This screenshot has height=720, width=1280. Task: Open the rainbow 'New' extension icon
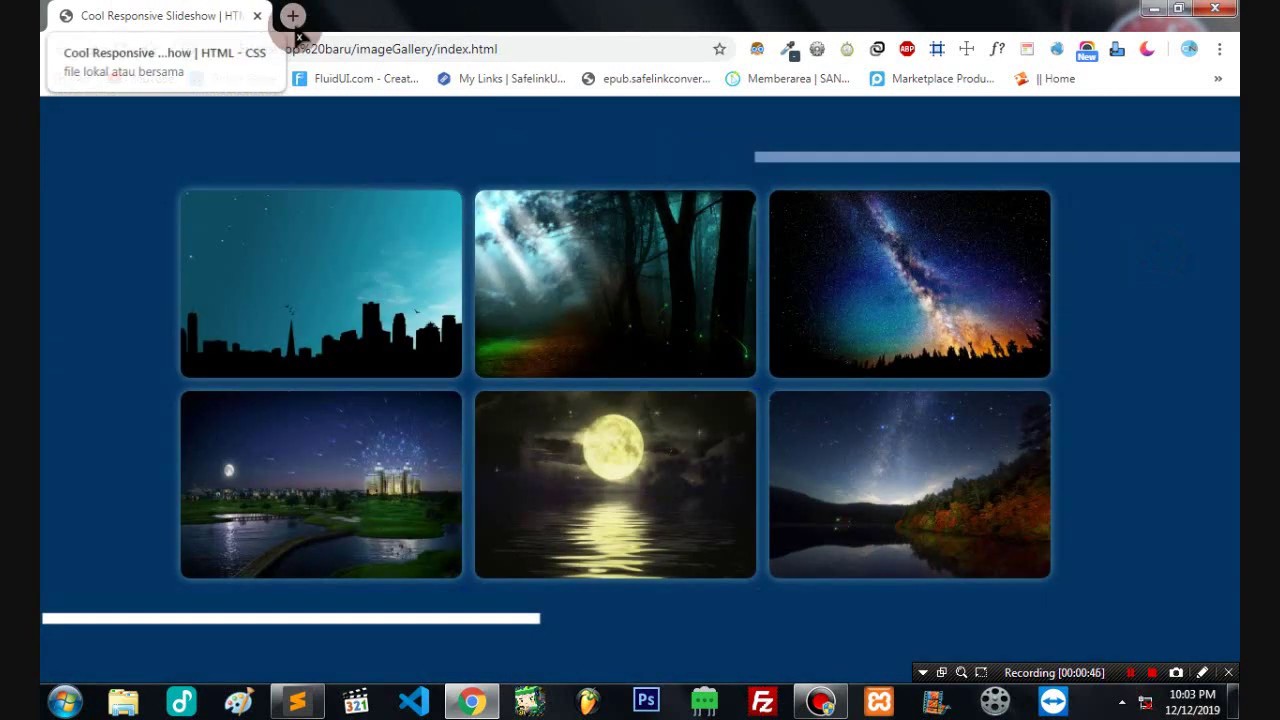pos(1087,50)
